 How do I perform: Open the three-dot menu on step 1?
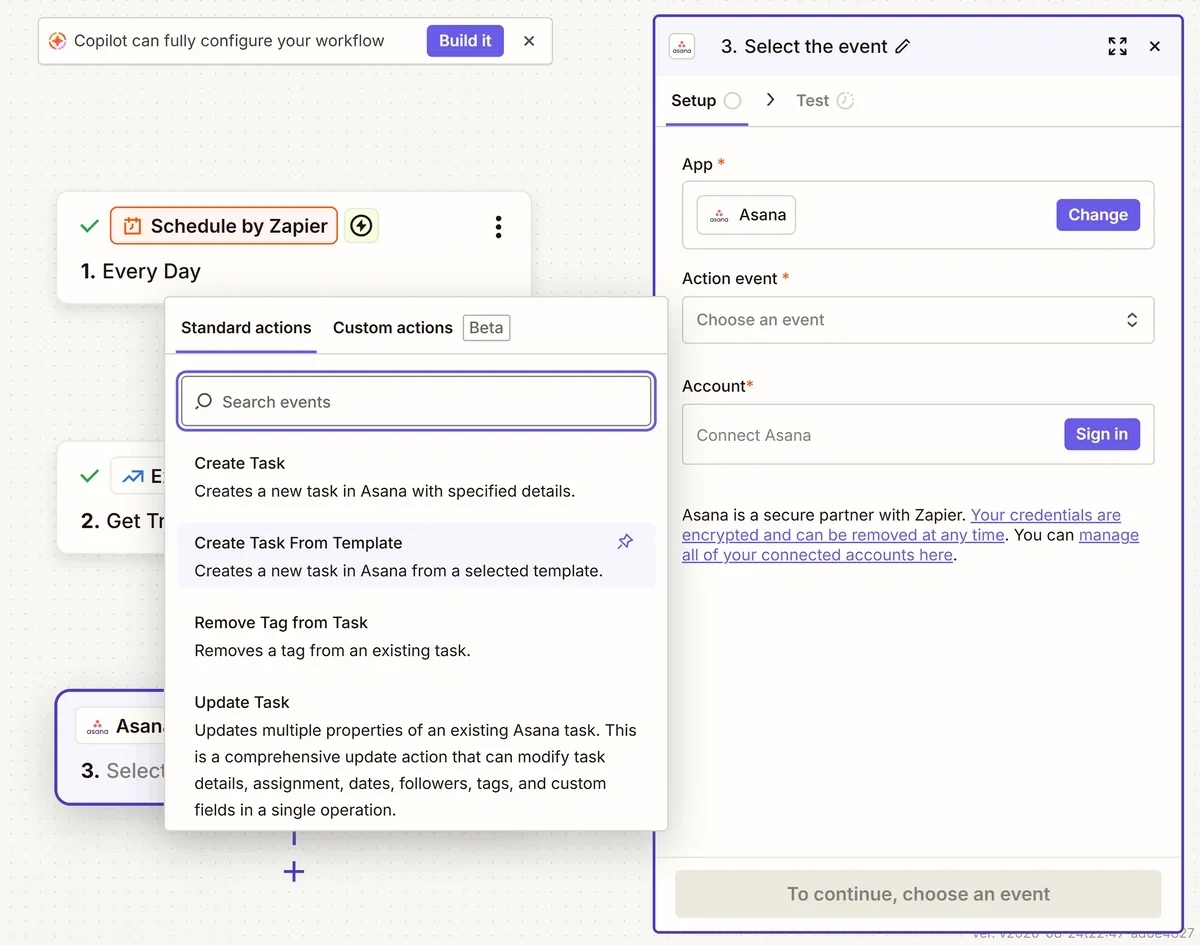point(498,227)
